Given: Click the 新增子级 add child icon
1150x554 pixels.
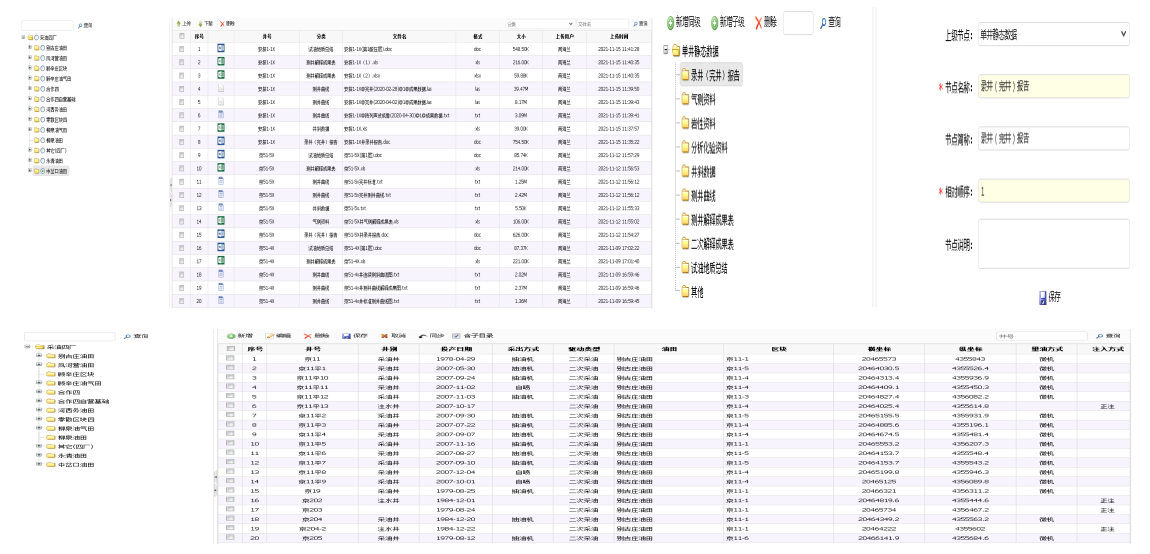Looking at the screenshot, I should tap(716, 22).
